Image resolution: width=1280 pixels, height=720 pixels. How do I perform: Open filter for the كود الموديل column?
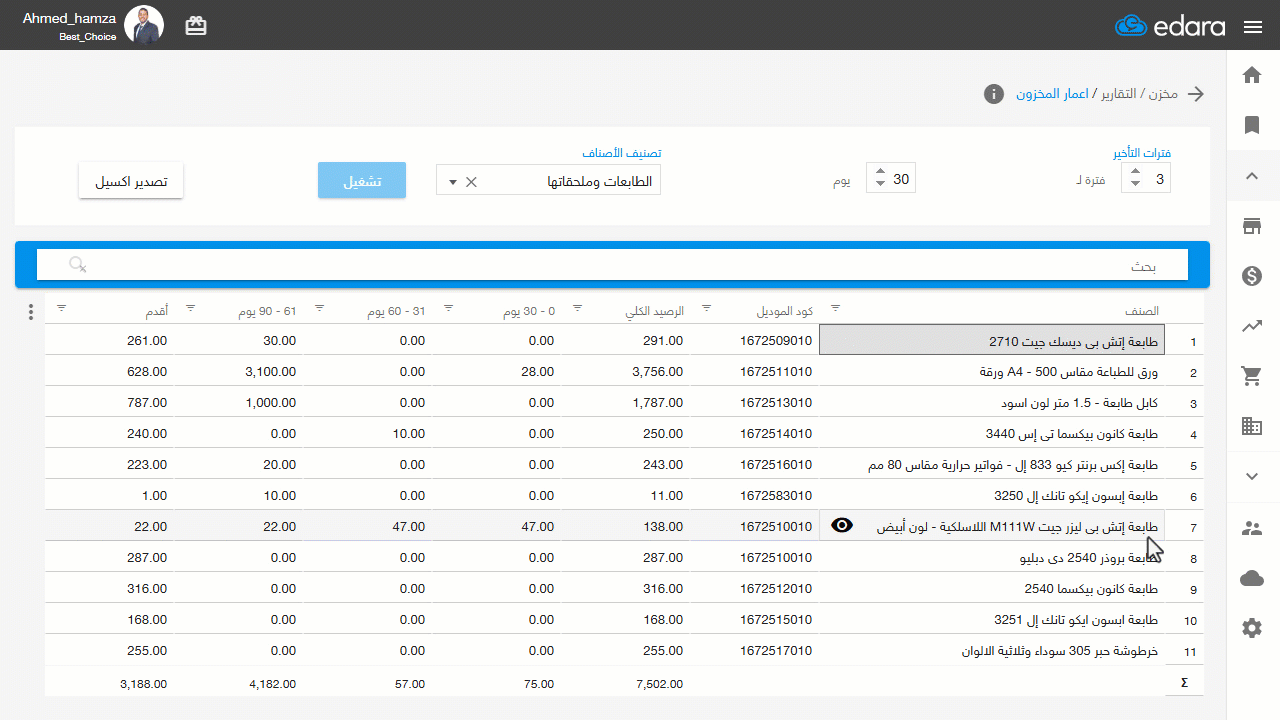707,308
